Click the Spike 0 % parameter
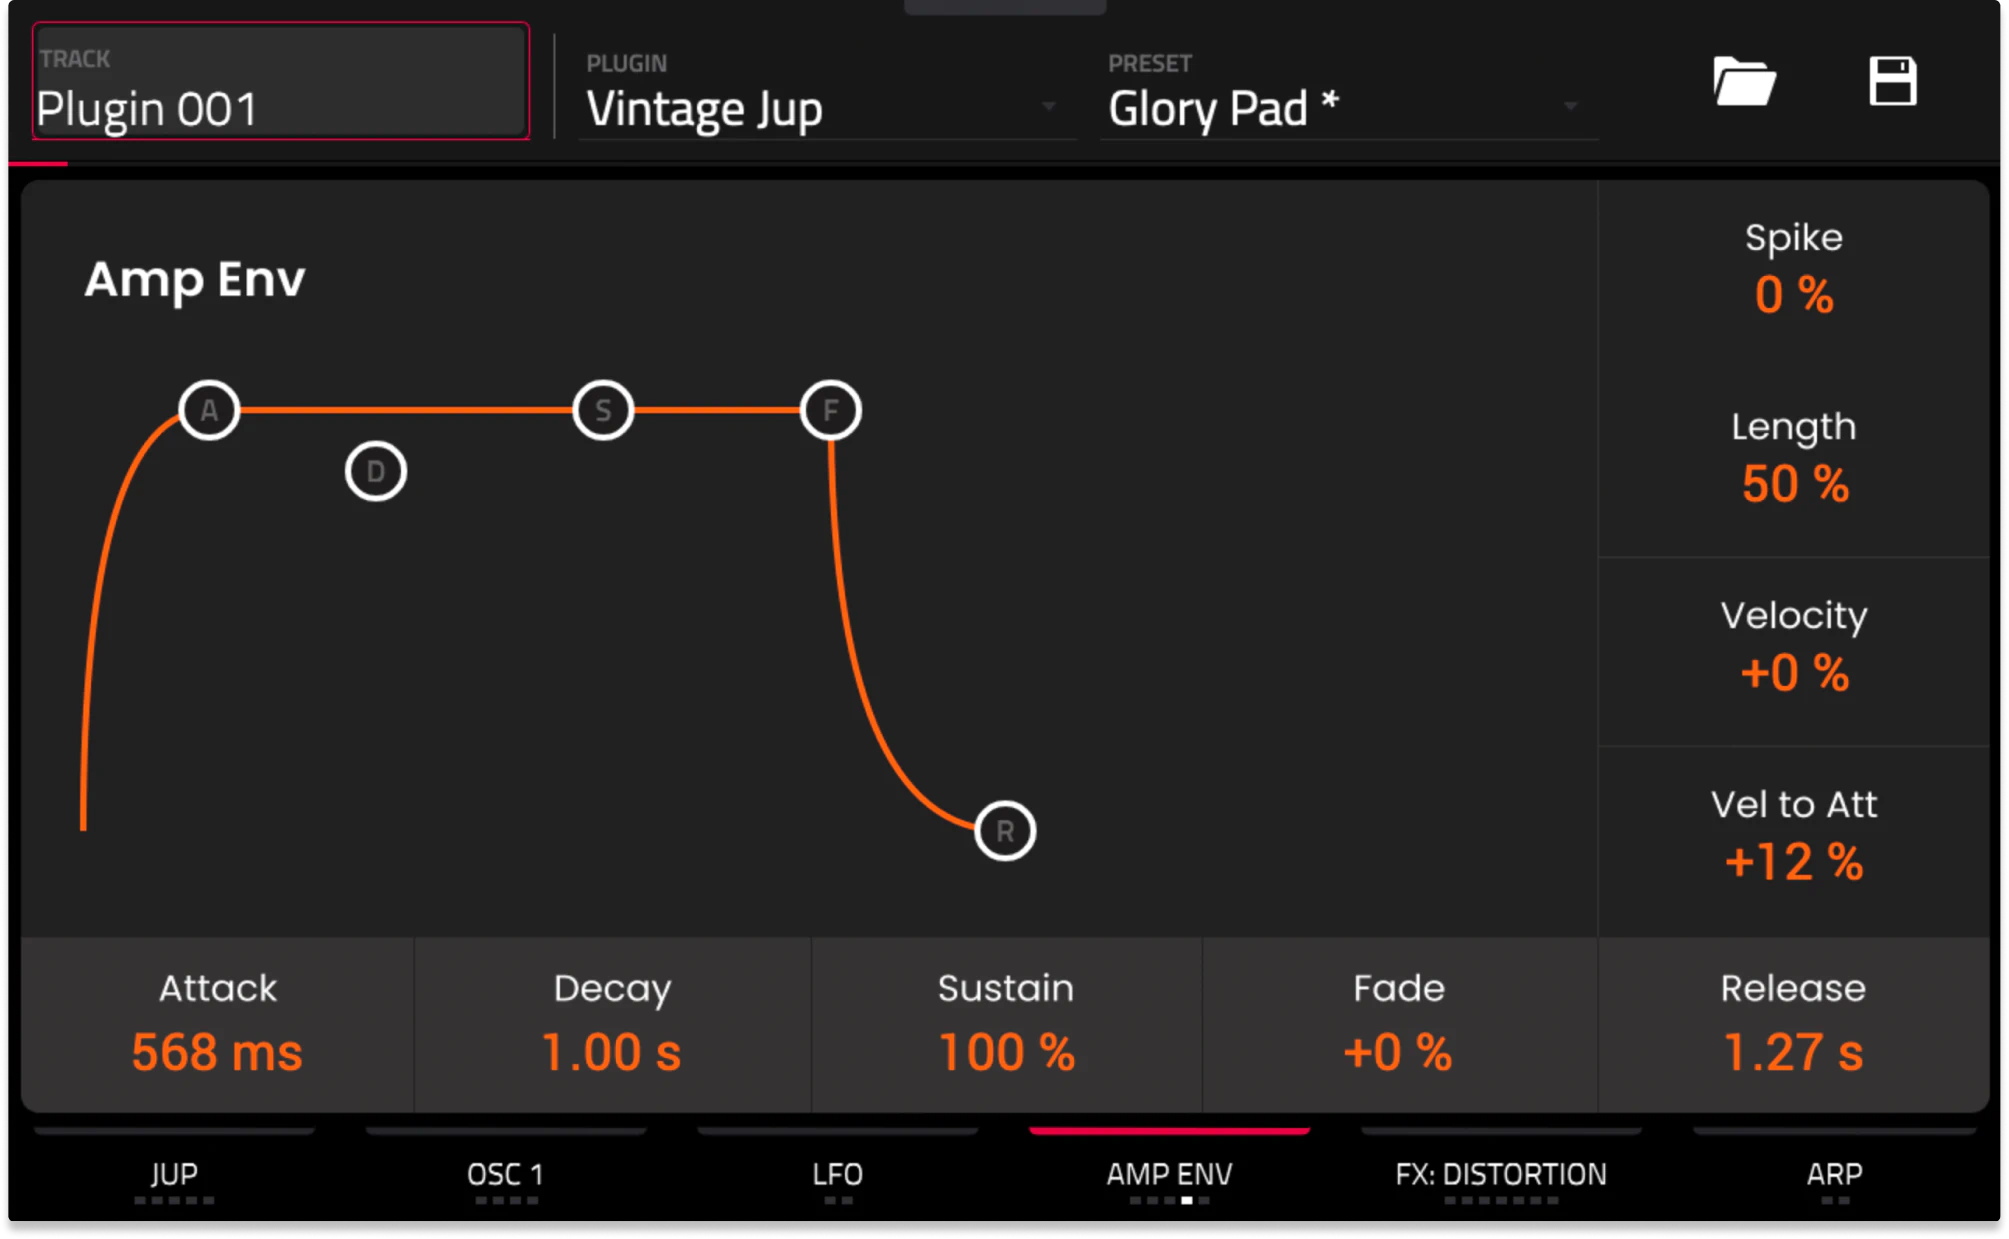Image resolution: width=2009 pixels, height=1239 pixels. 1793,268
